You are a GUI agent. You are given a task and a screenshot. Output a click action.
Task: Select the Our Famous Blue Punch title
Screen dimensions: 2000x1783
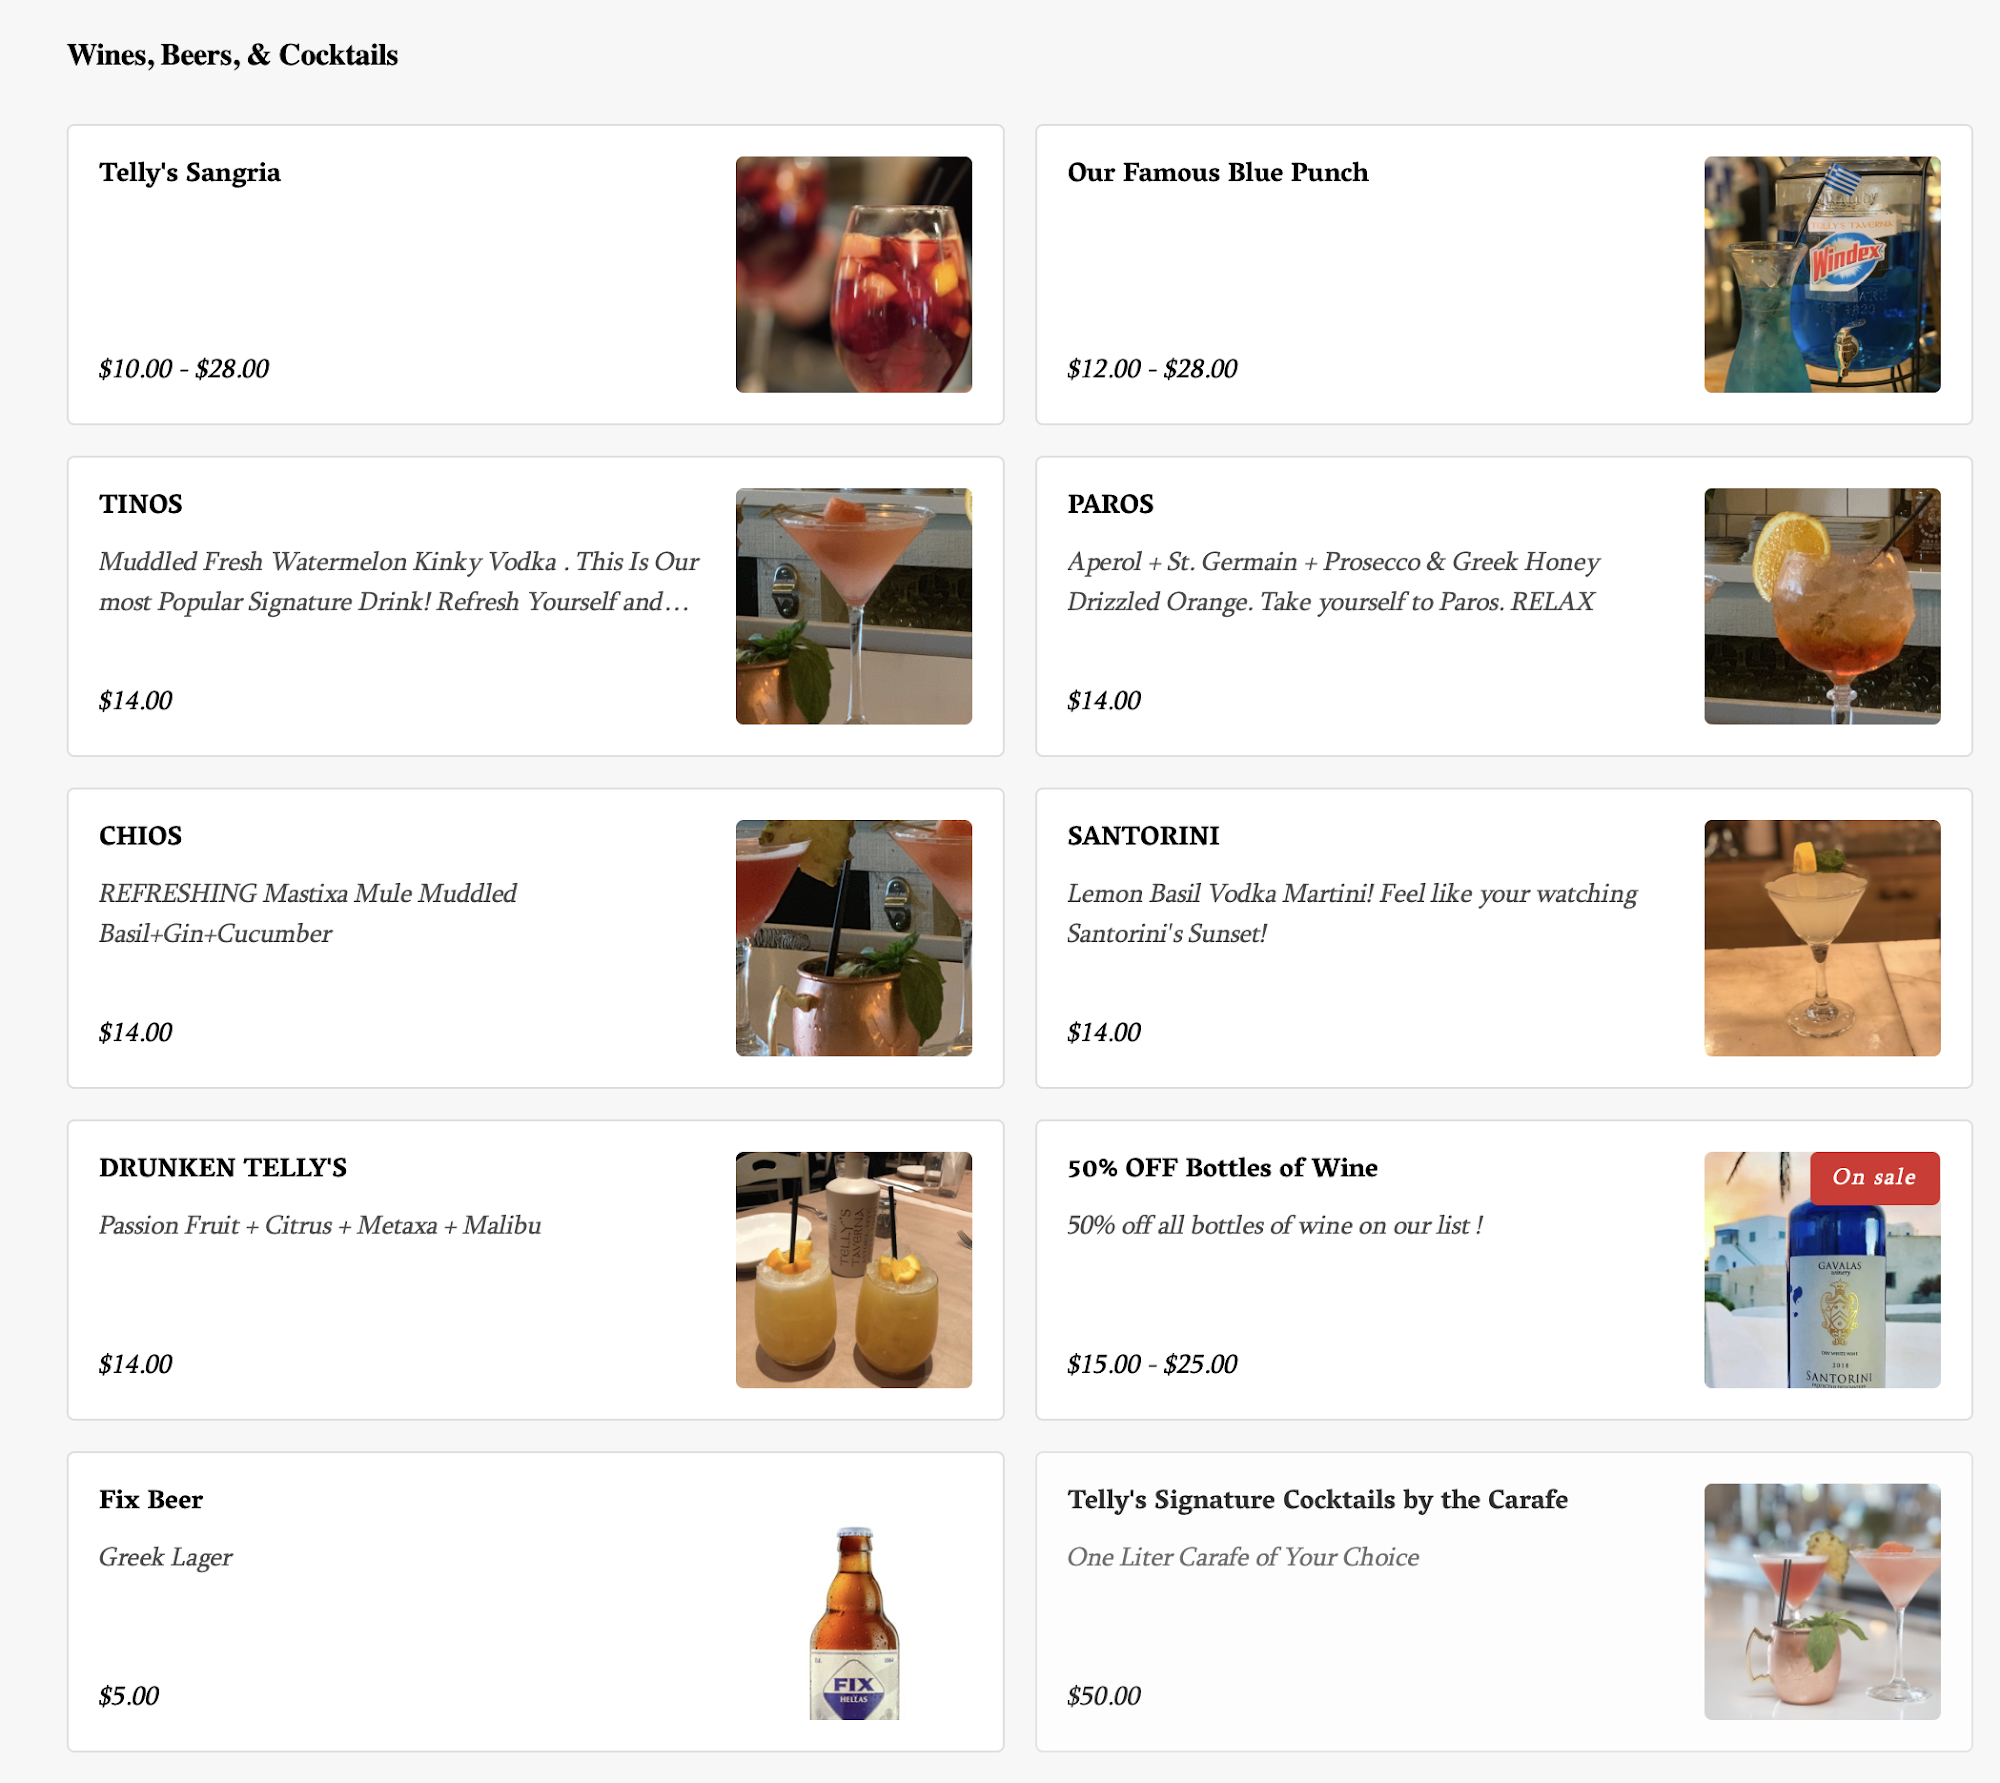pos(1217,172)
